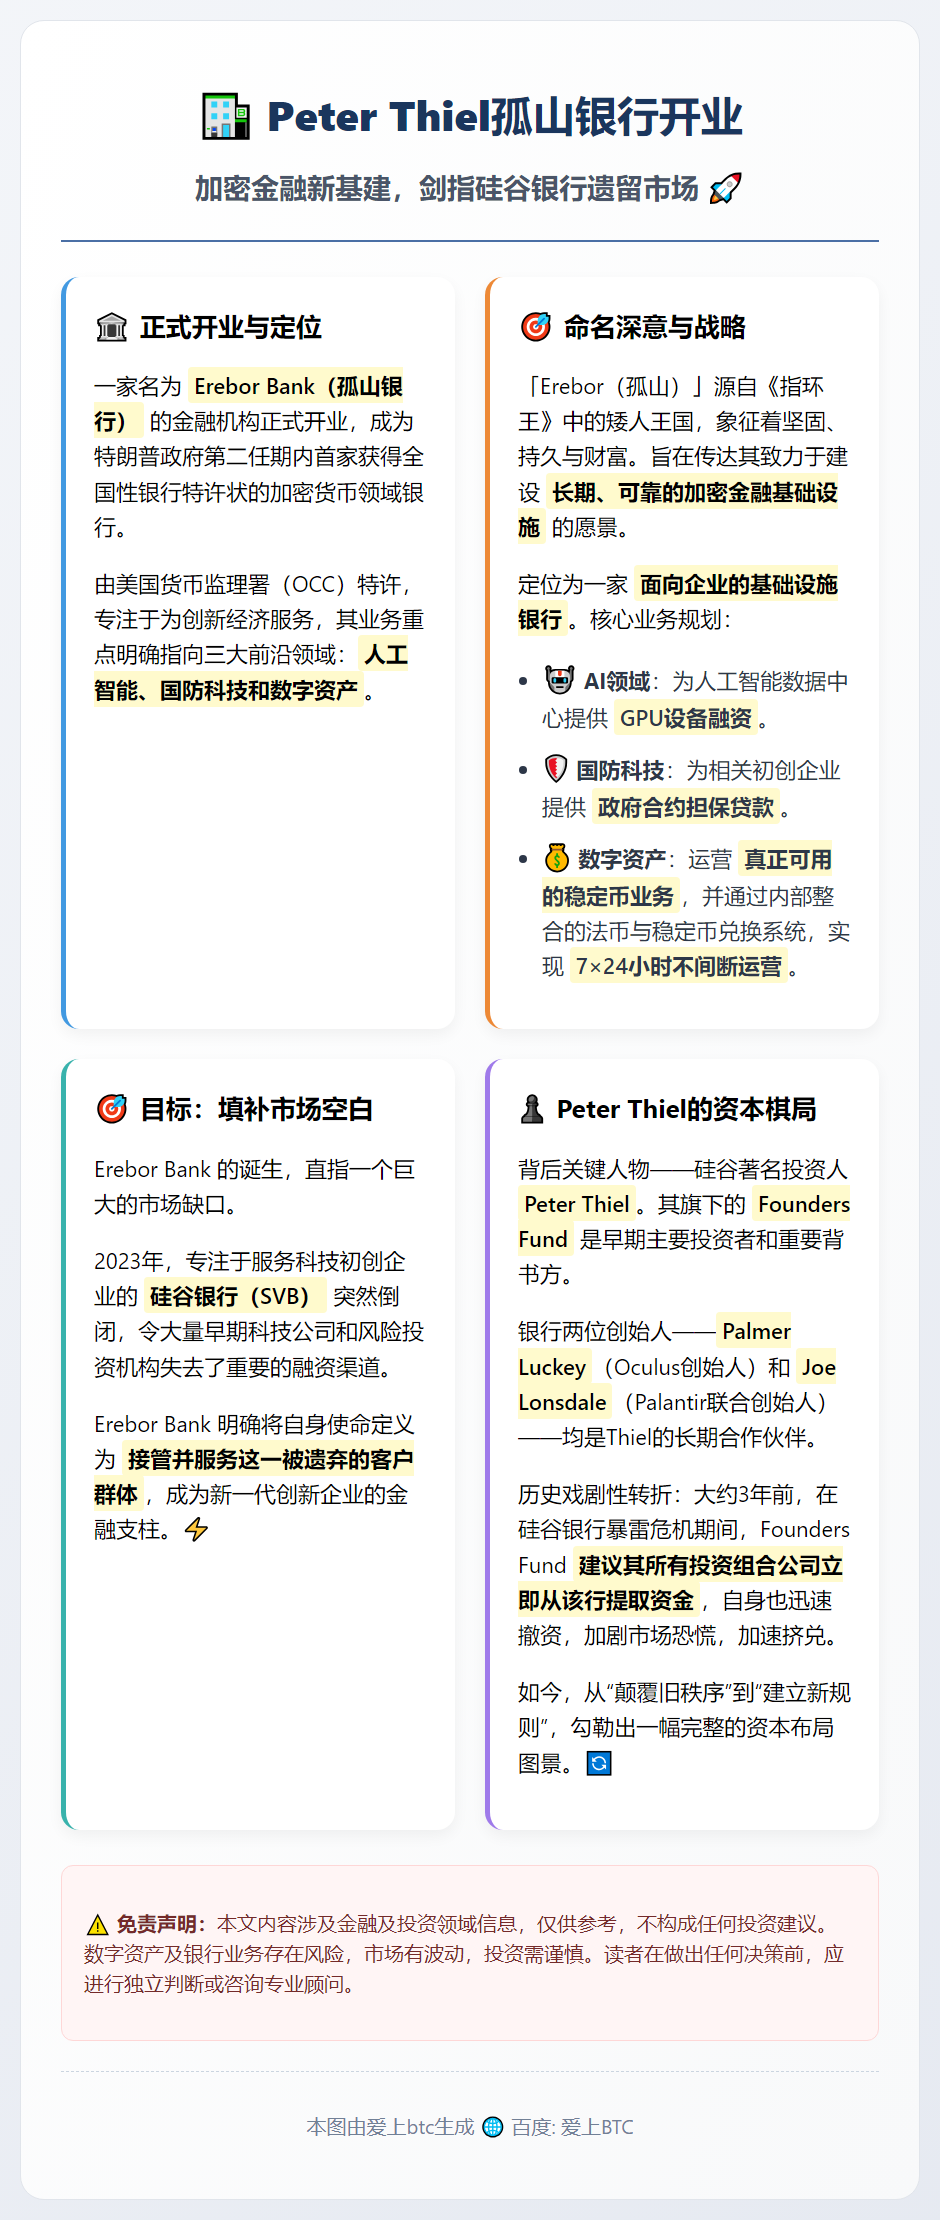Click highlighted text 面向企业的基础设施银行
Image resolution: width=940 pixels, height=2220 pixels.
coord(678,602)
